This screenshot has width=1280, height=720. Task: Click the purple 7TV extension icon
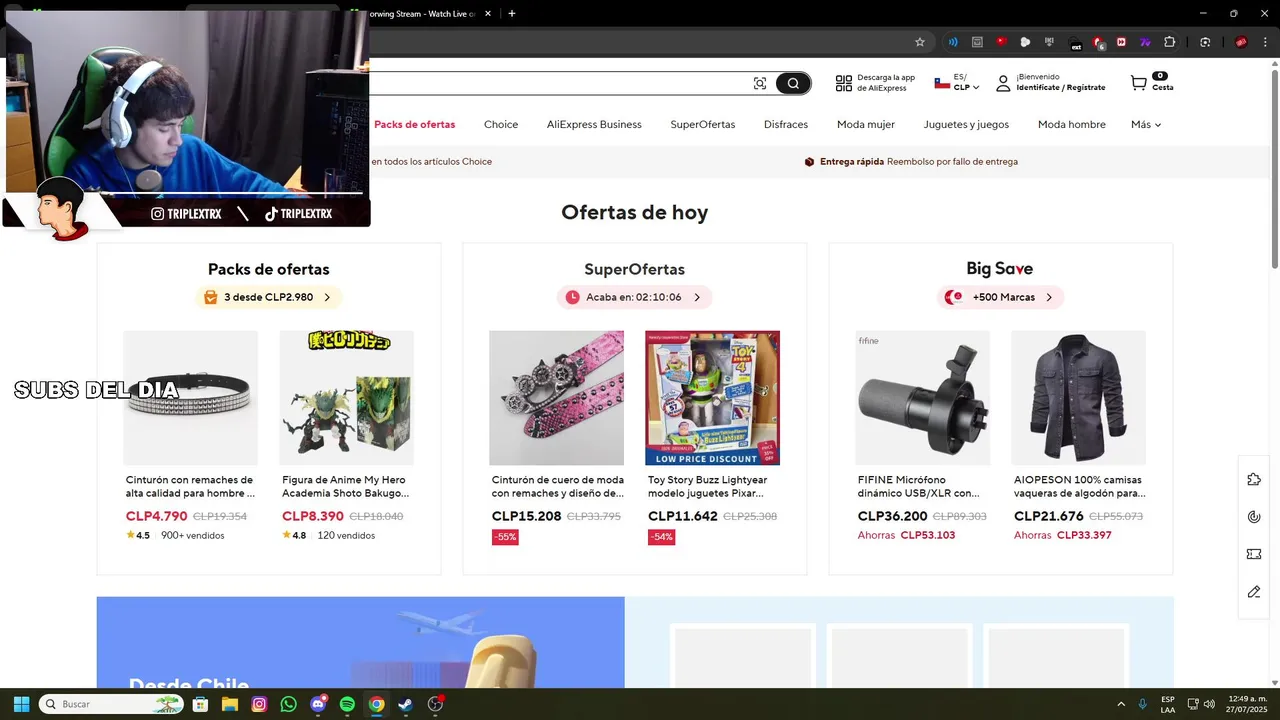click(1145, 42)
